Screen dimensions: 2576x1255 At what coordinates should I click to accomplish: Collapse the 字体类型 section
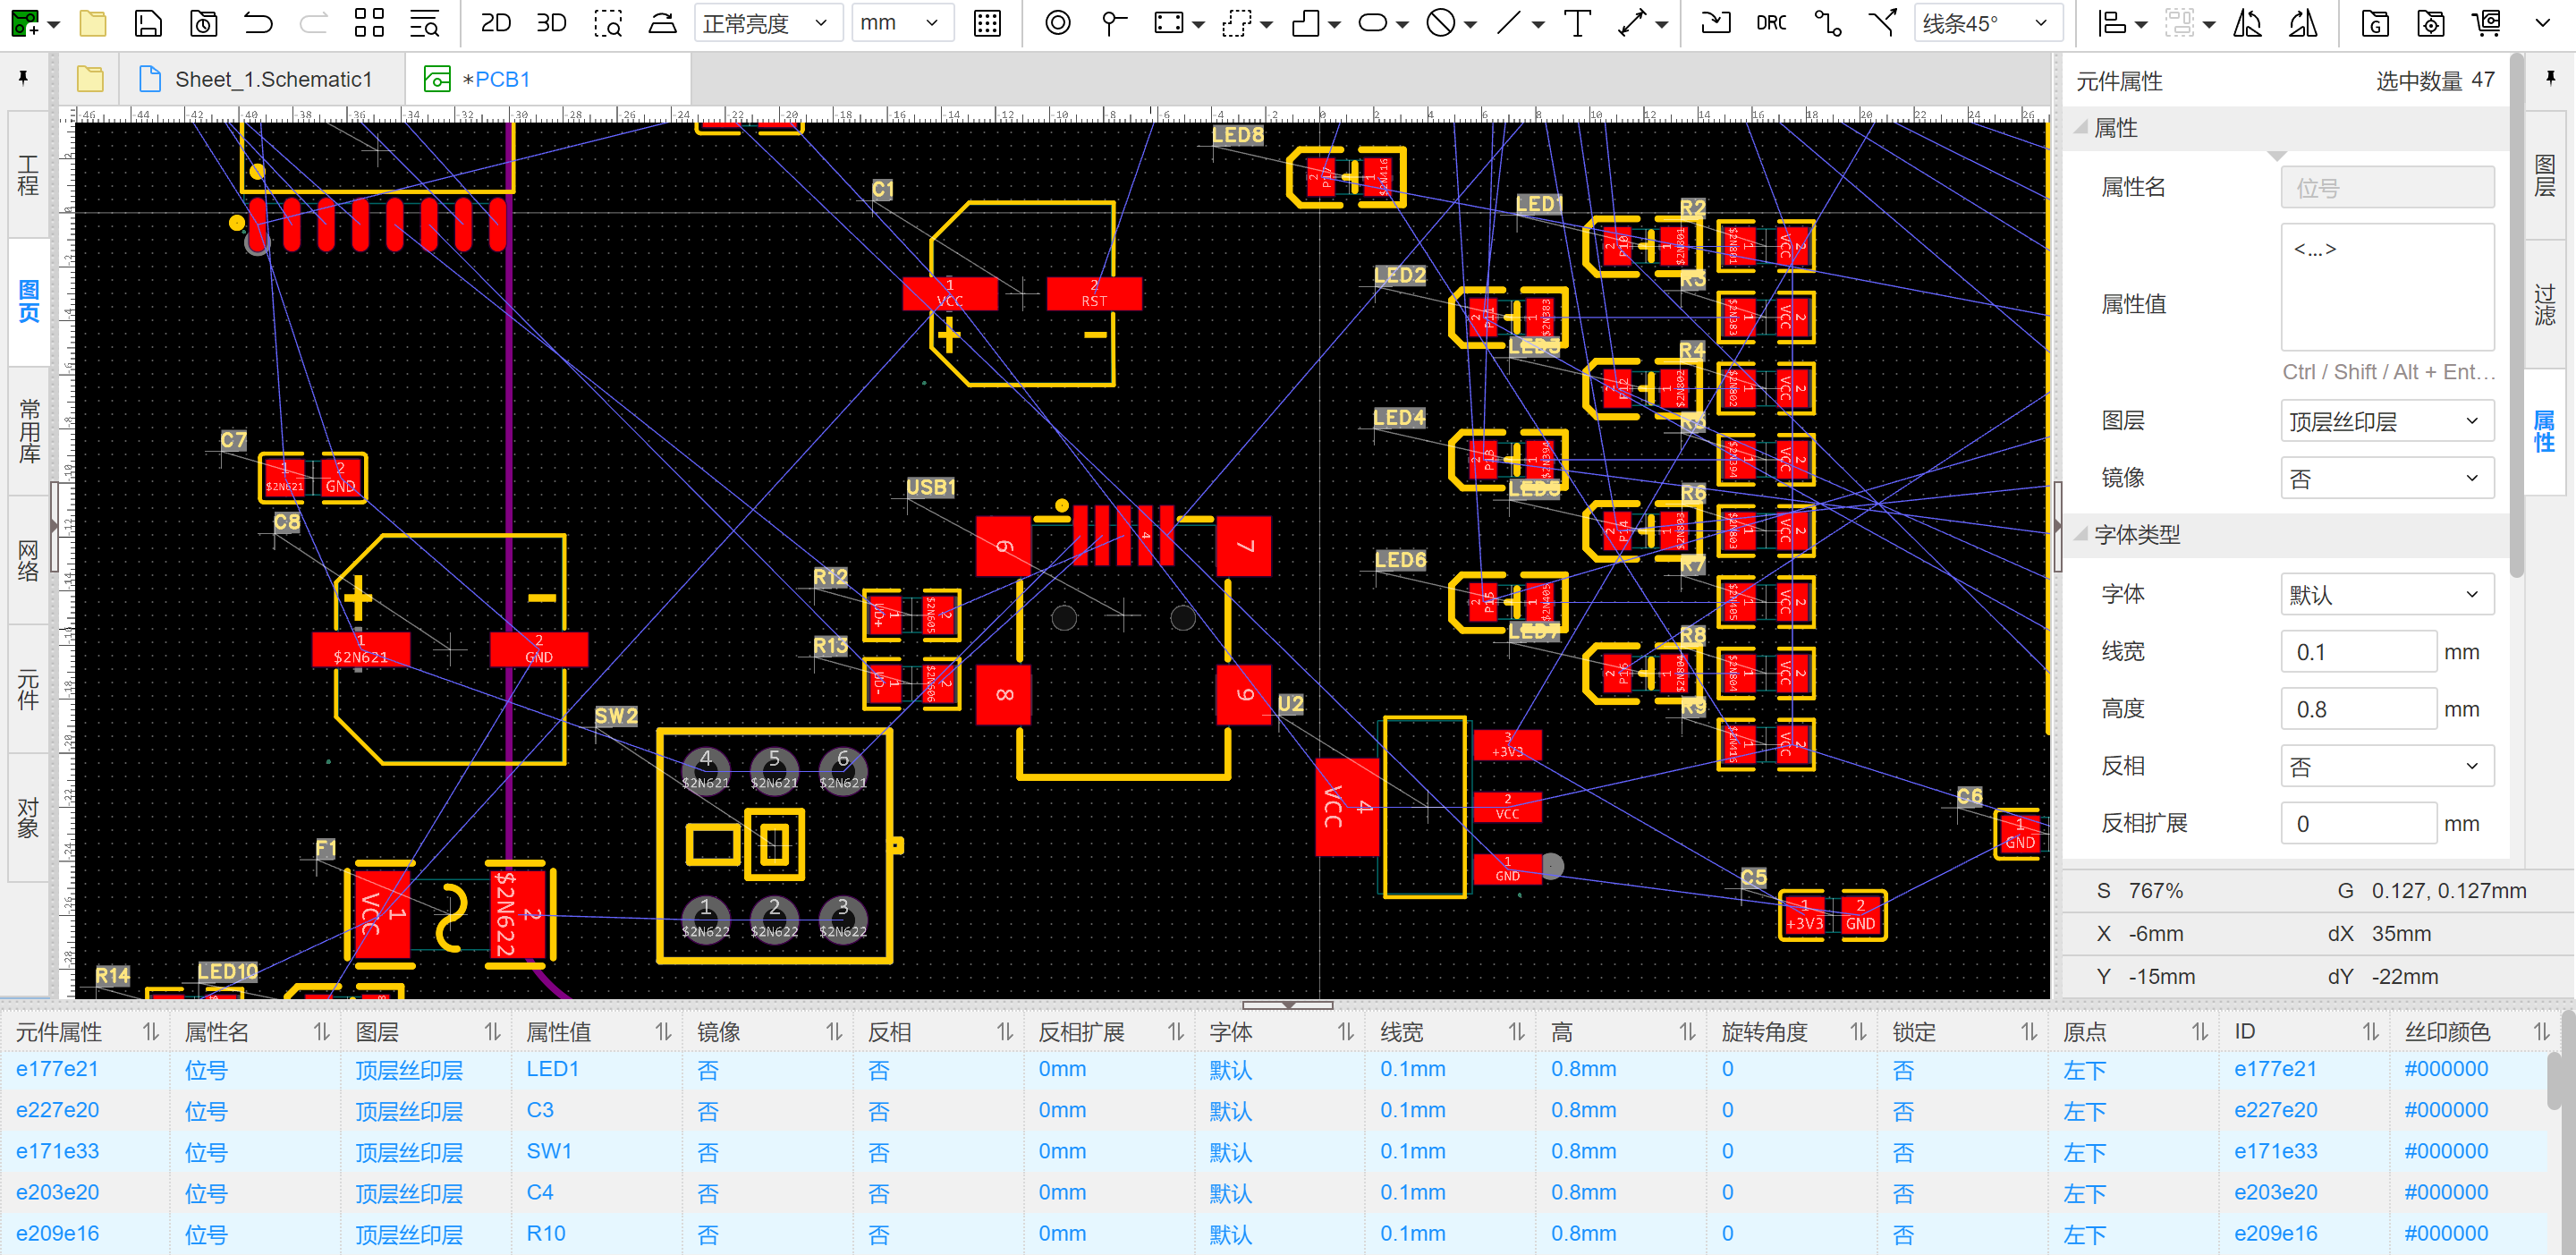(2082, 535)
